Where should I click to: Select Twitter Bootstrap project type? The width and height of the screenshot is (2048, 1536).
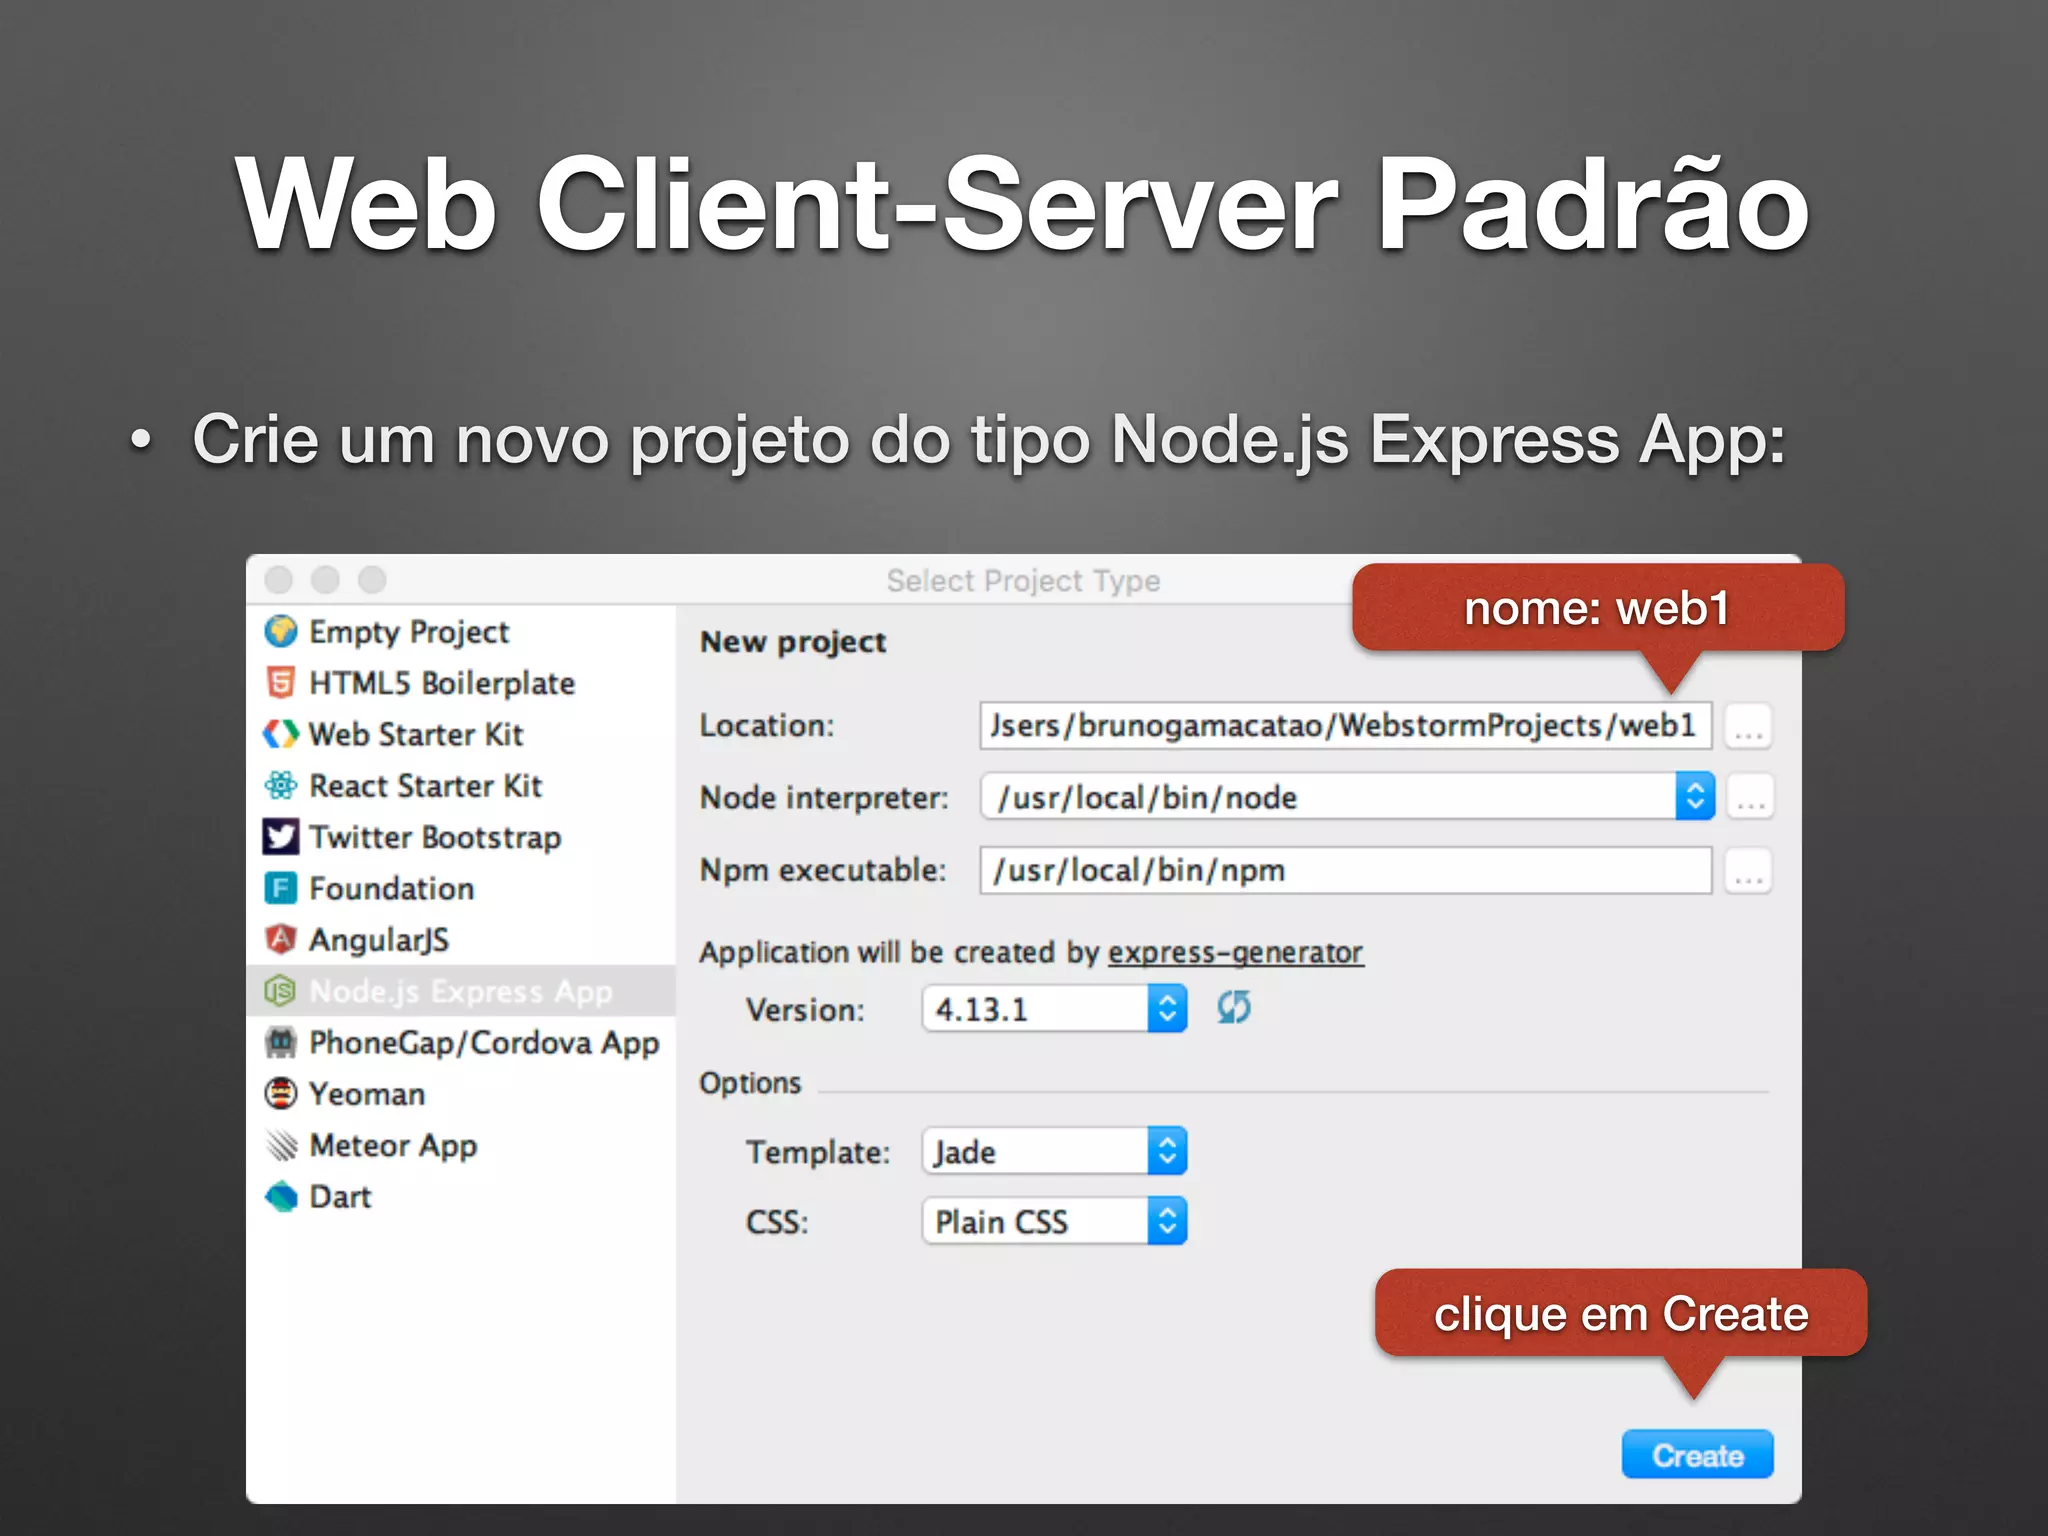[435, 837]
